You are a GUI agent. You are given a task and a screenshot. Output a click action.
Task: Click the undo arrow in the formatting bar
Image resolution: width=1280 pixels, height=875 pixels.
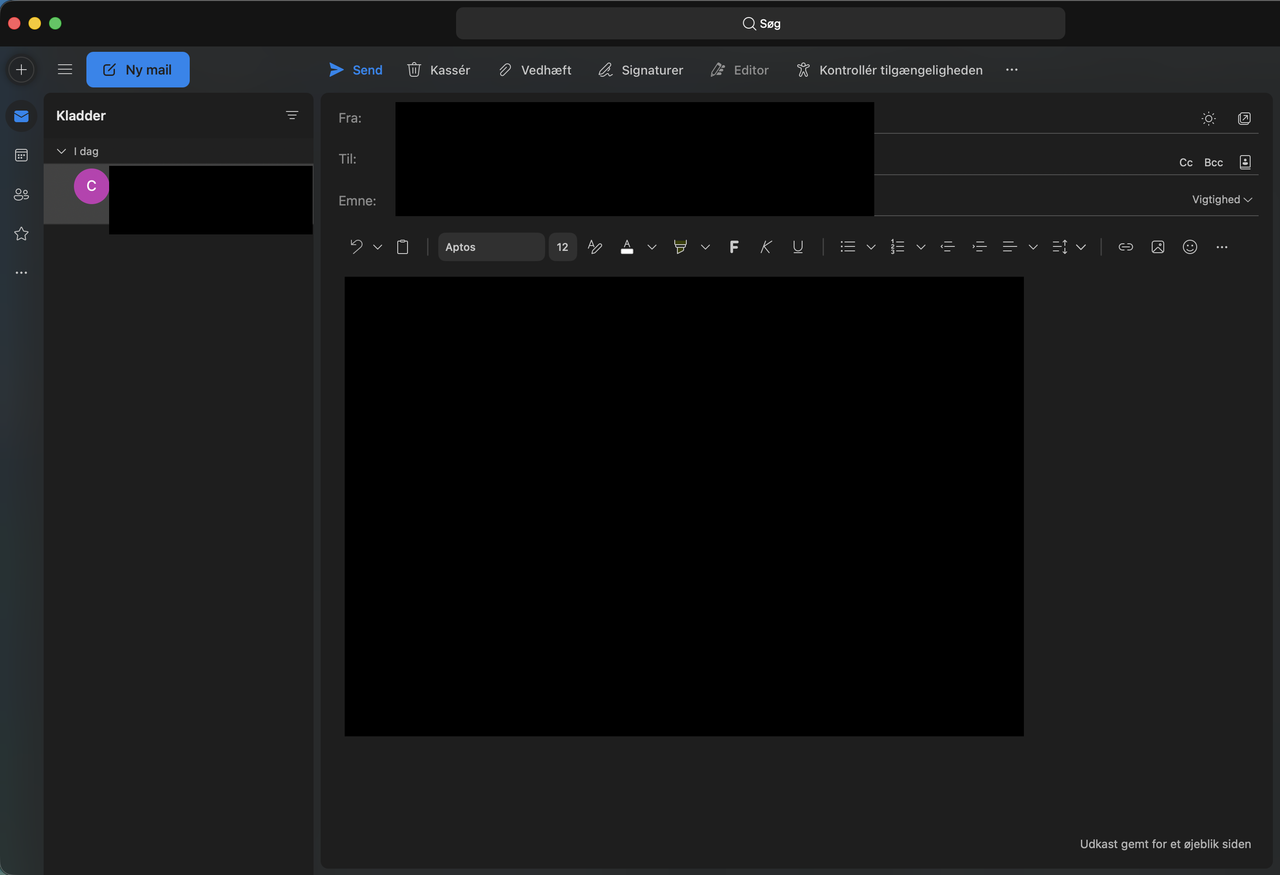(x=356, y=247)
